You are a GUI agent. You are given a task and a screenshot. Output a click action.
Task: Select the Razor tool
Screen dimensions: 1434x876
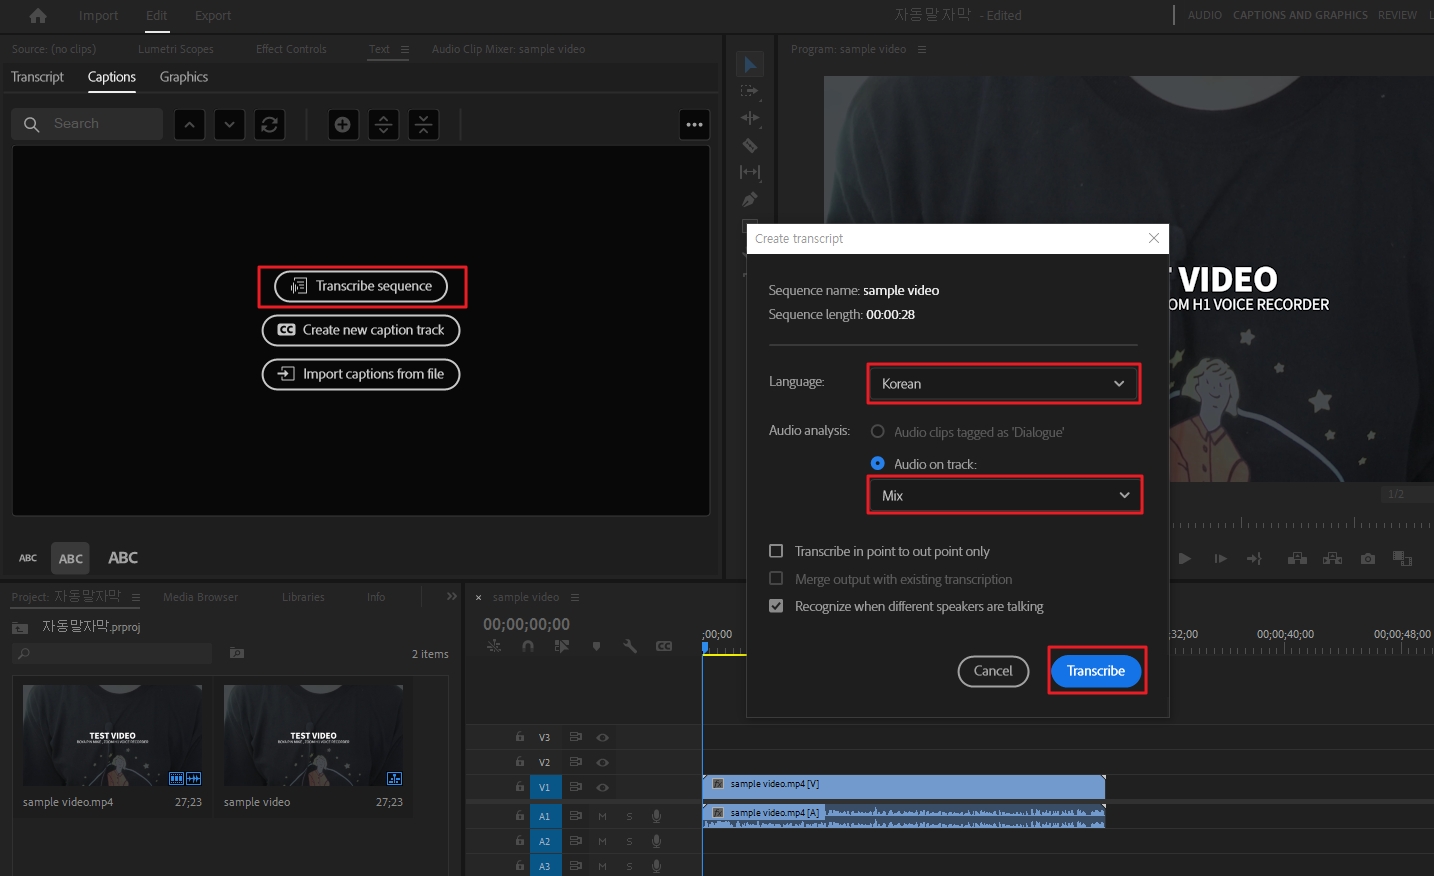pyautogui.click(x=750, y=145)
